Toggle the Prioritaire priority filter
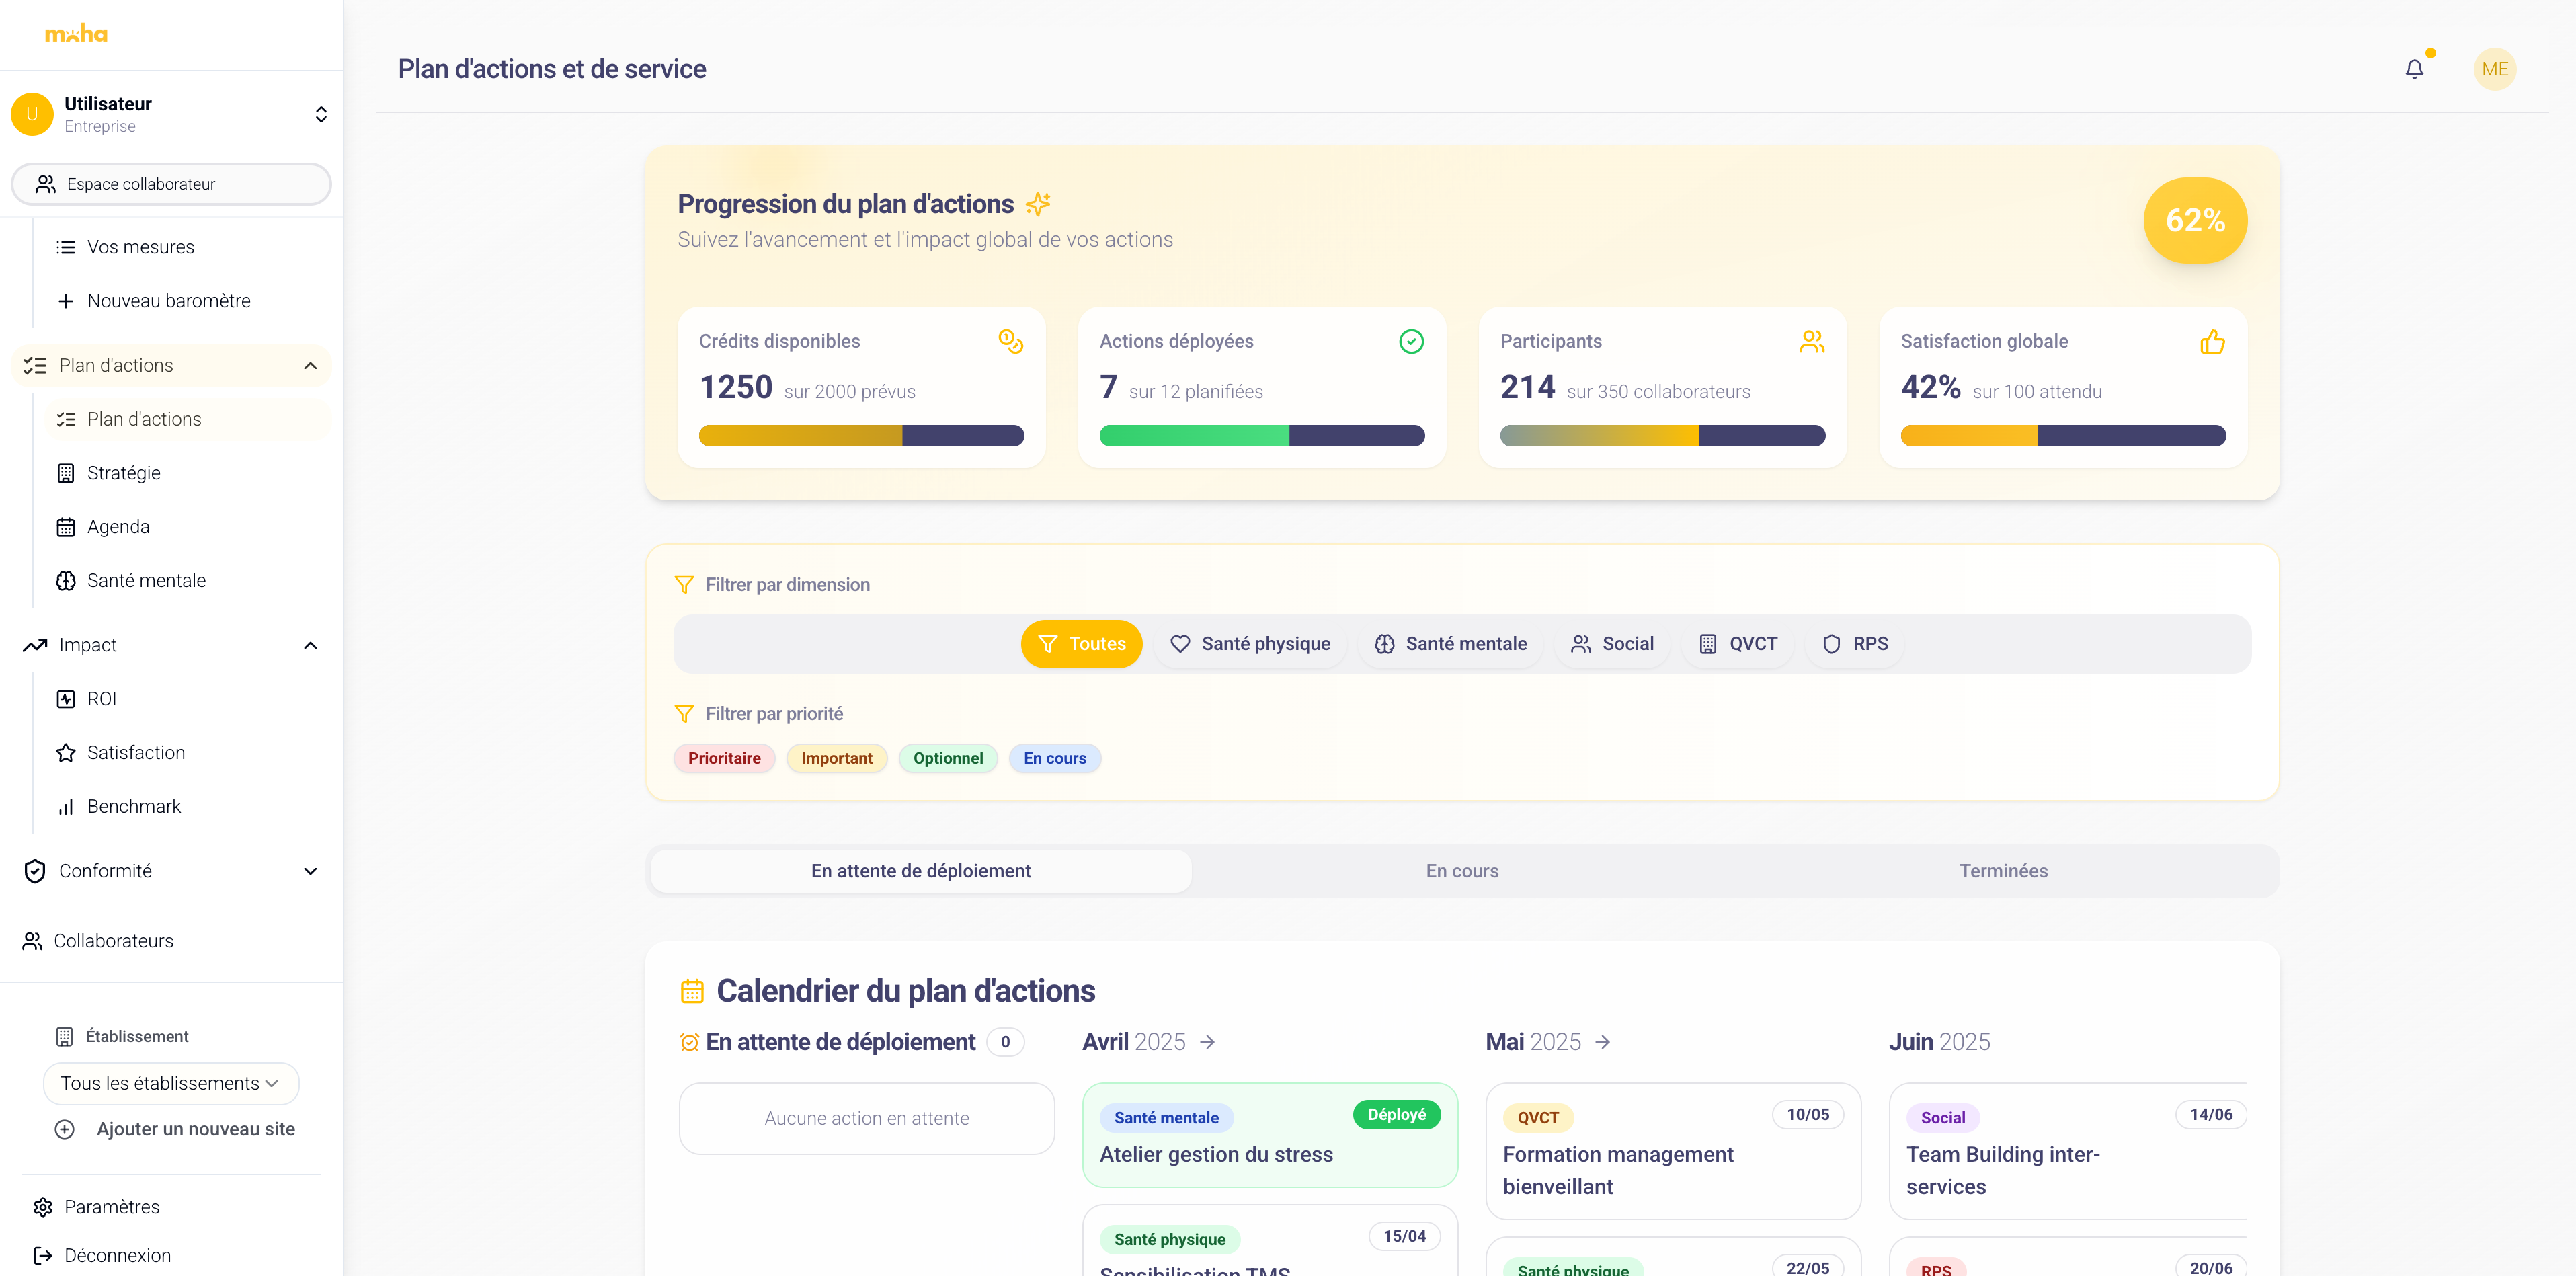2576x1276 pixels. click(x=724, y=758)
